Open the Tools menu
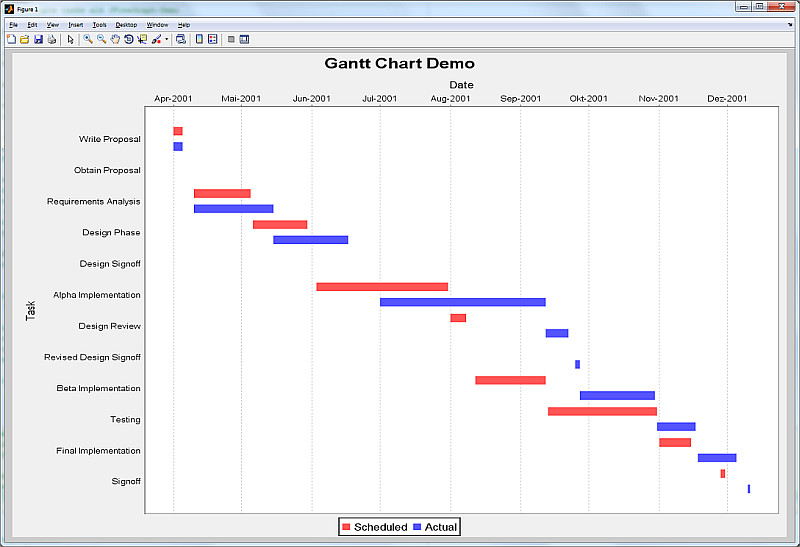The height and width of the screenshot is (547, 800). [x=99, y=24]
